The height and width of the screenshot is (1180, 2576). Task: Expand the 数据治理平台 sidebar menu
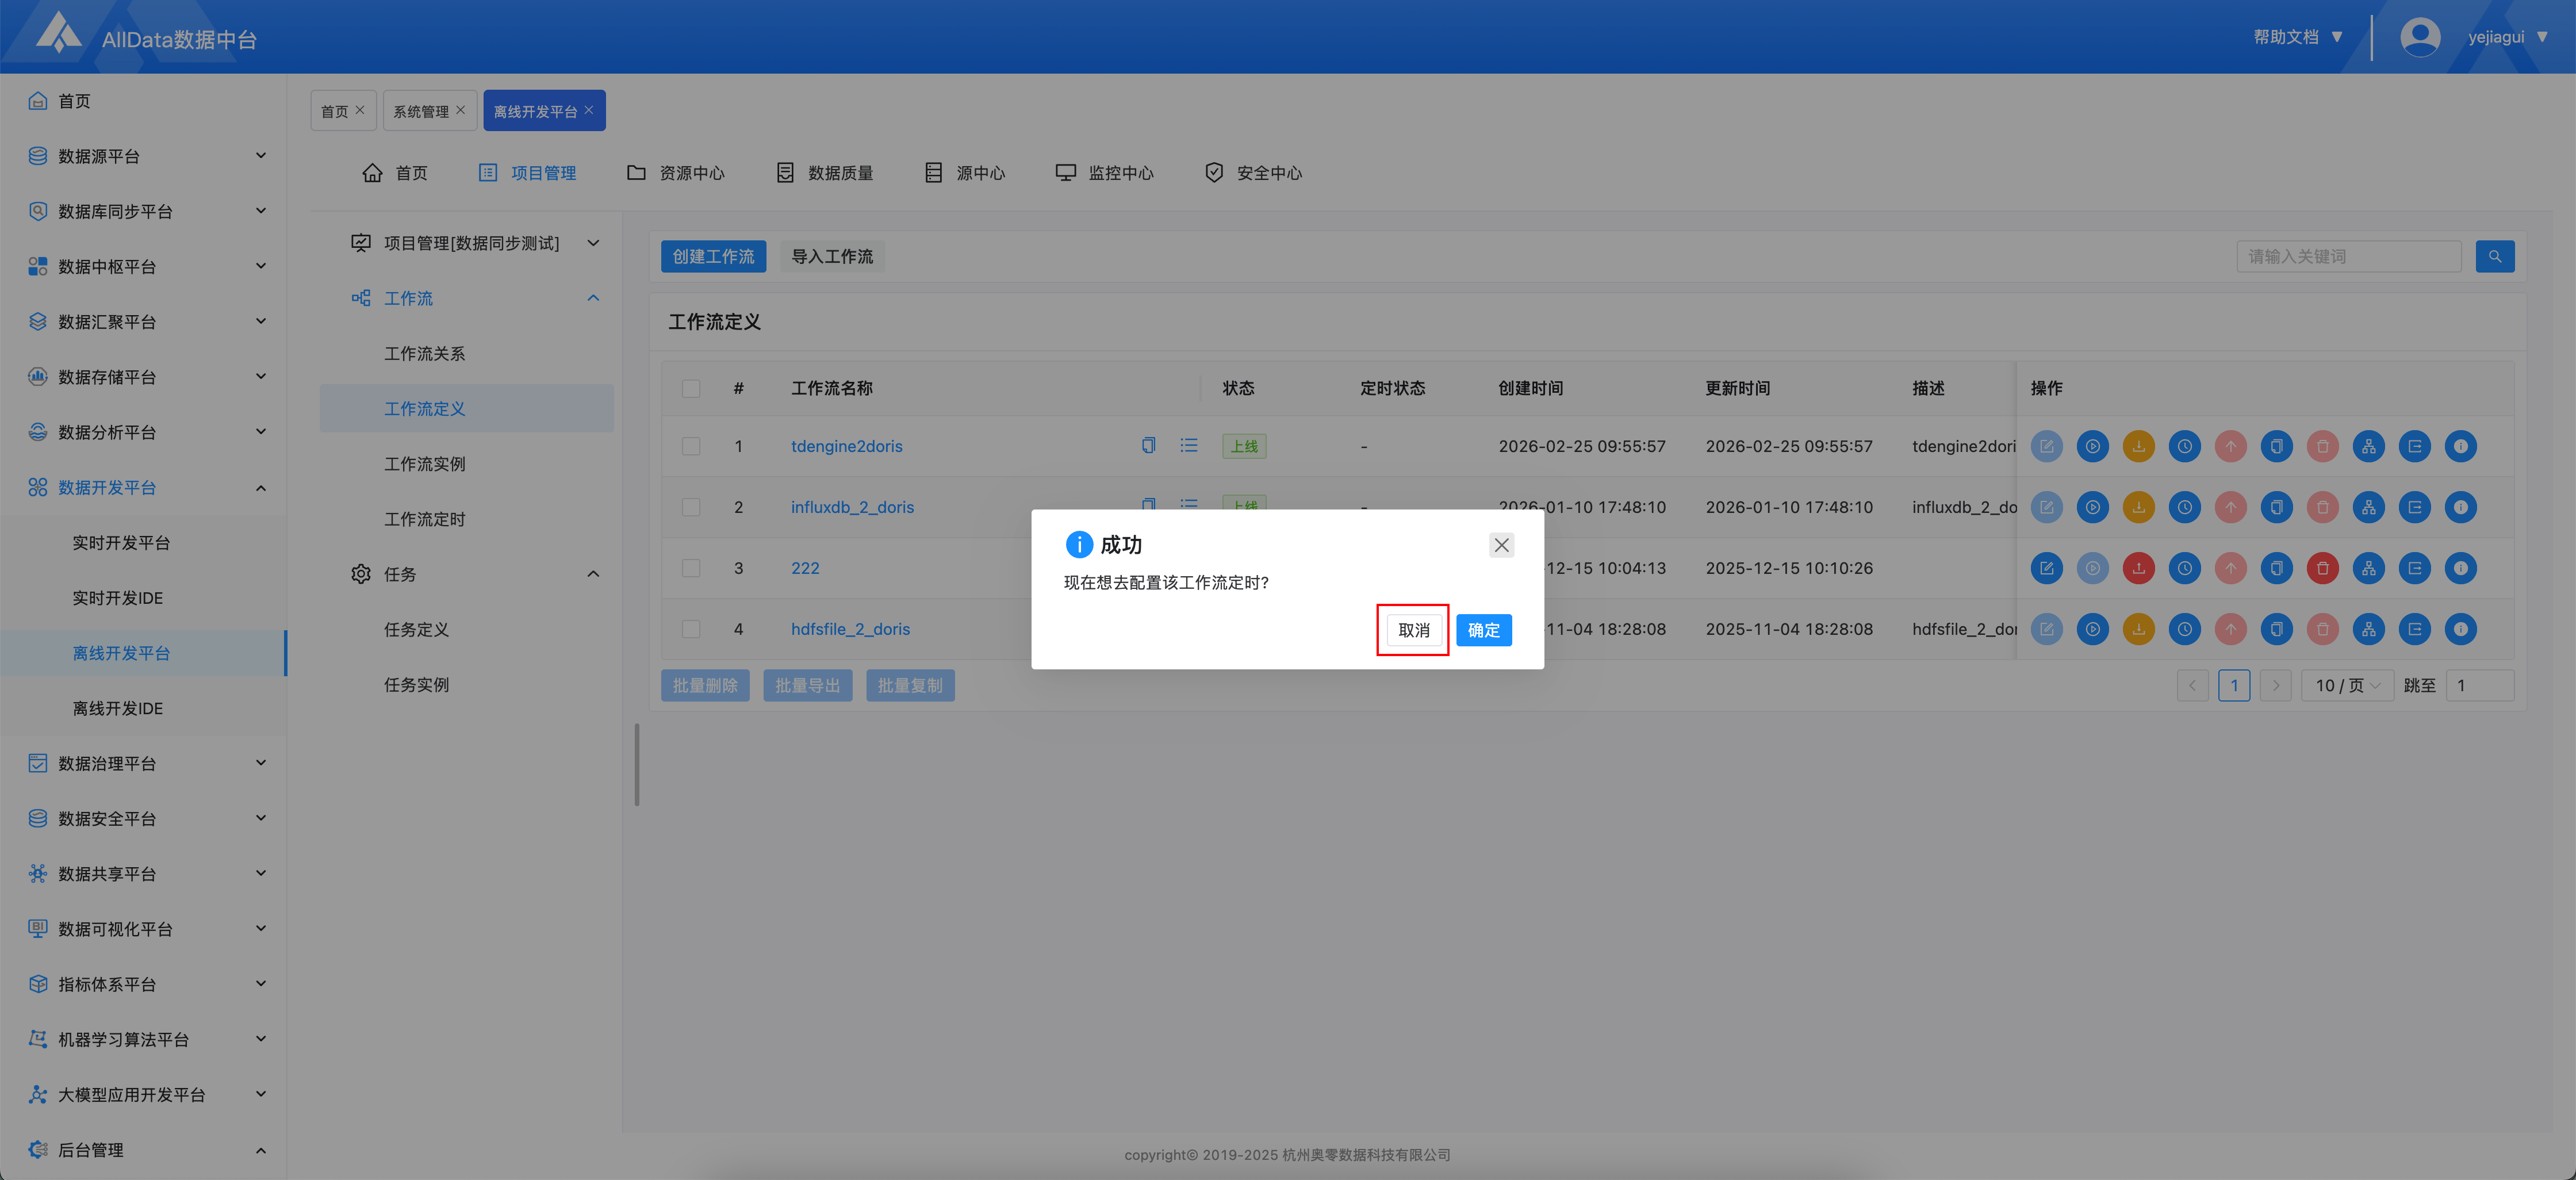click(148, 763)
